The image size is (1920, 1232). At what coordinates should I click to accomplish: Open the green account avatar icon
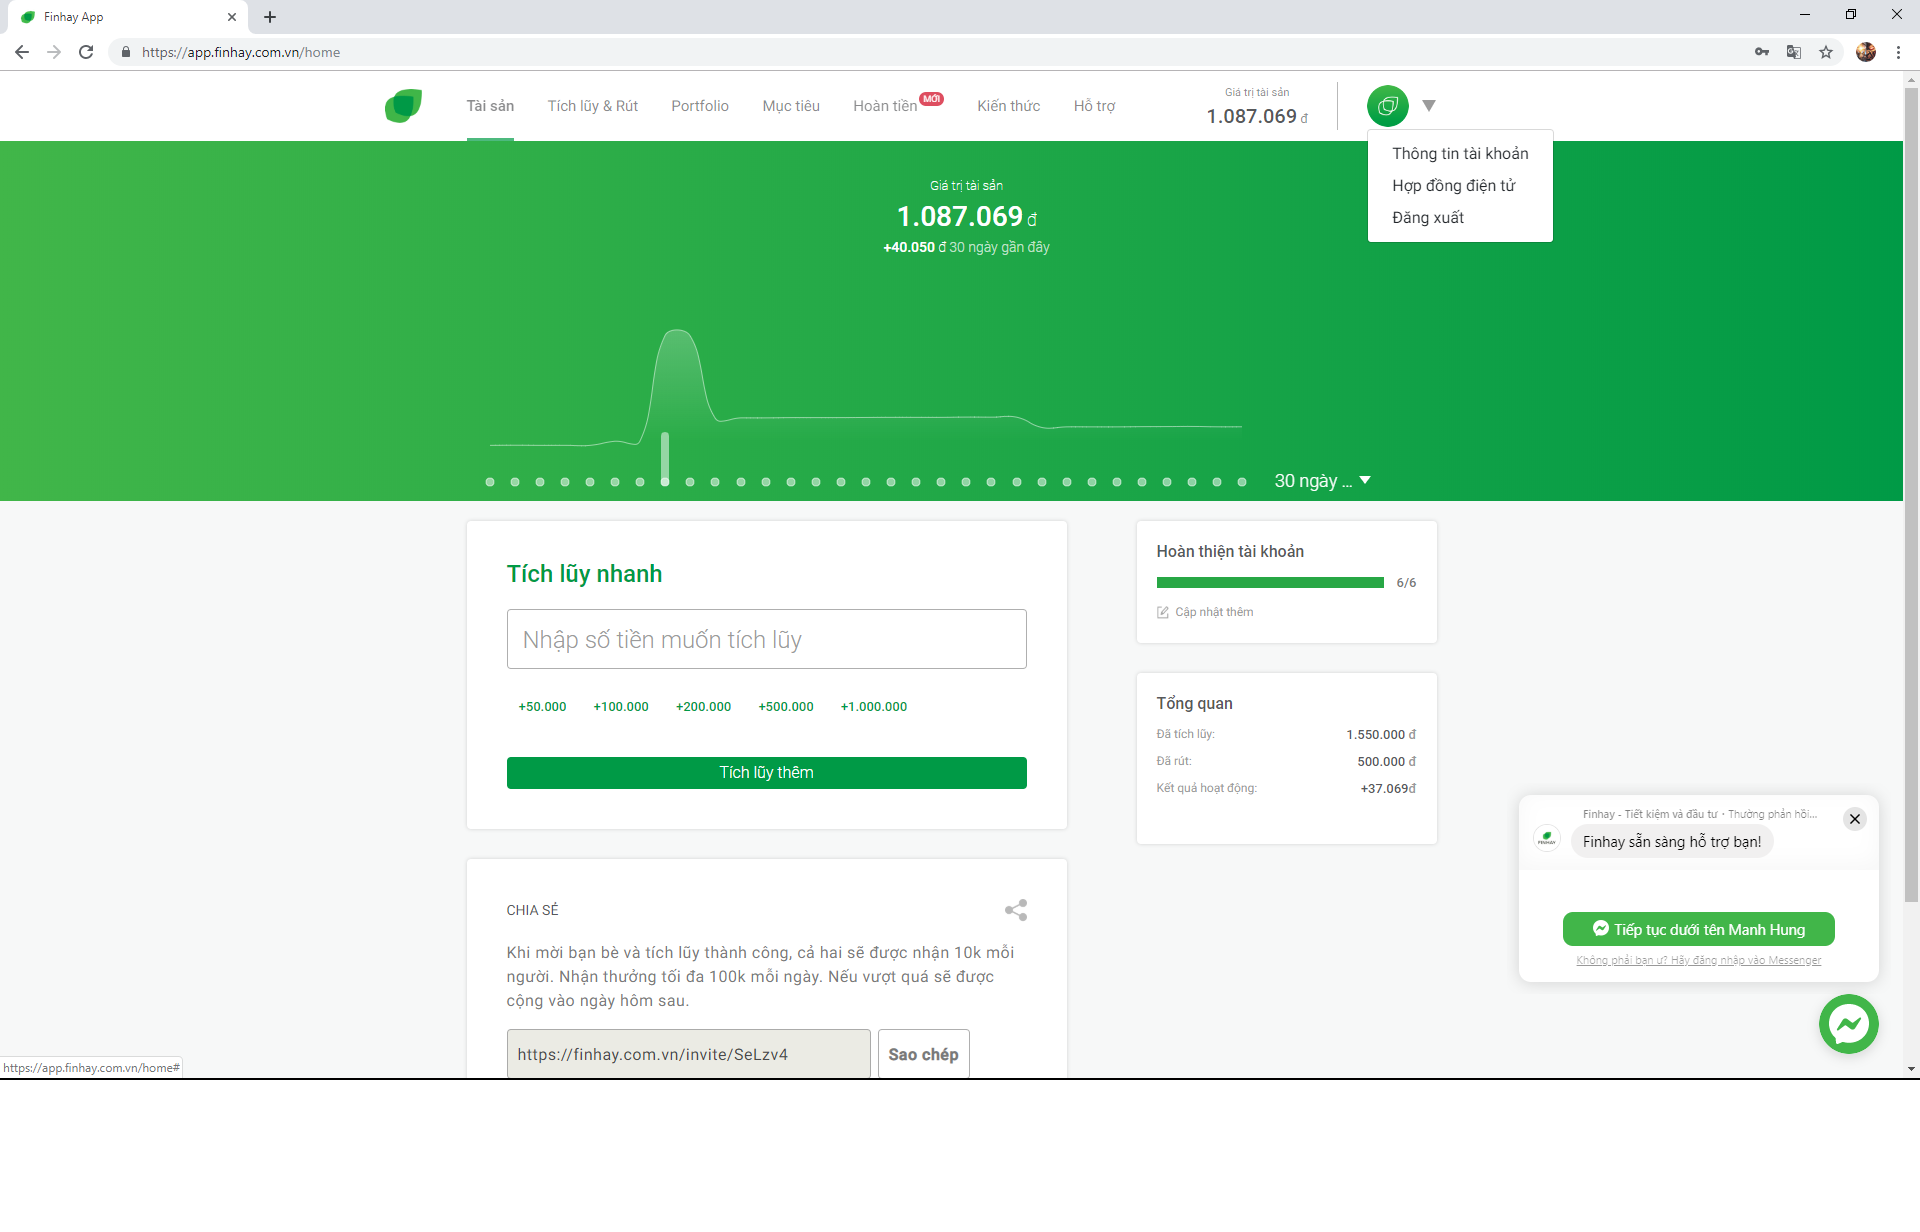pos(1387,106)
